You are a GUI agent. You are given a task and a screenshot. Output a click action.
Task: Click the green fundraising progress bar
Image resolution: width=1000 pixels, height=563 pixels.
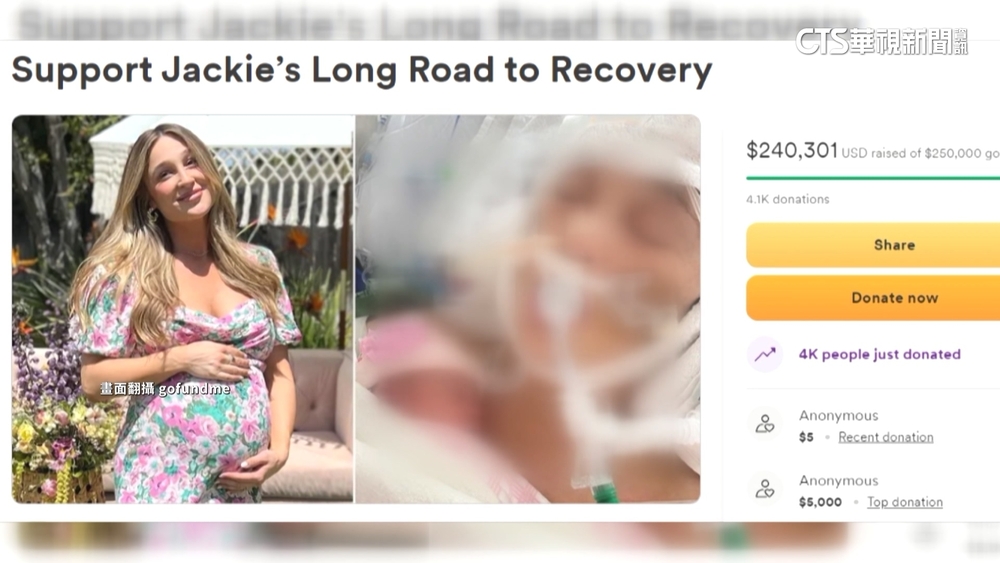pyautogui.click(x=873, y=178)
